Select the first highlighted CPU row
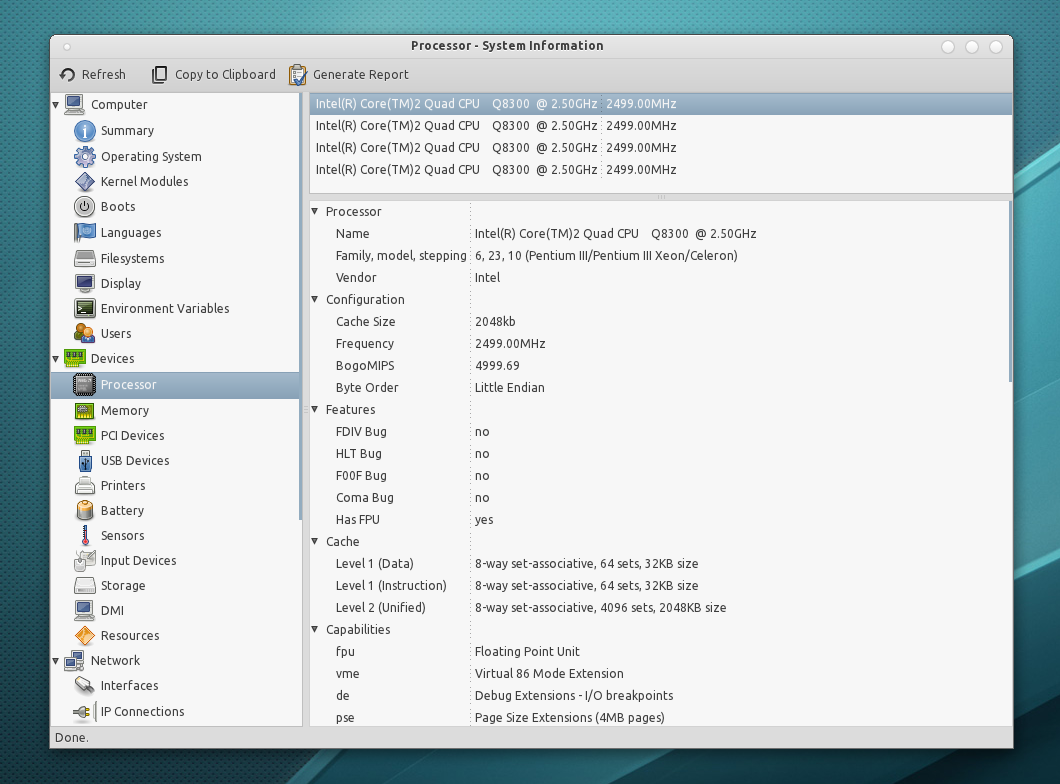Viewport: 1060px width, 784px height. pyautogui.click(x=660, y=103)
